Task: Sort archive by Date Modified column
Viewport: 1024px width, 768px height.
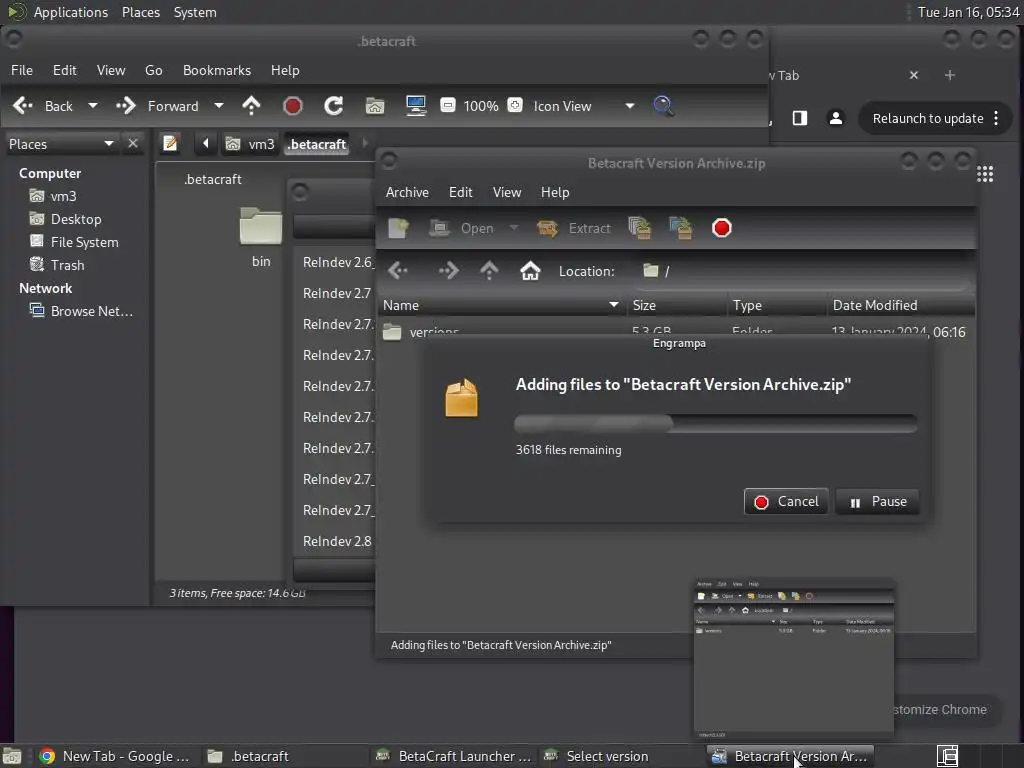Action: point(901,305)
